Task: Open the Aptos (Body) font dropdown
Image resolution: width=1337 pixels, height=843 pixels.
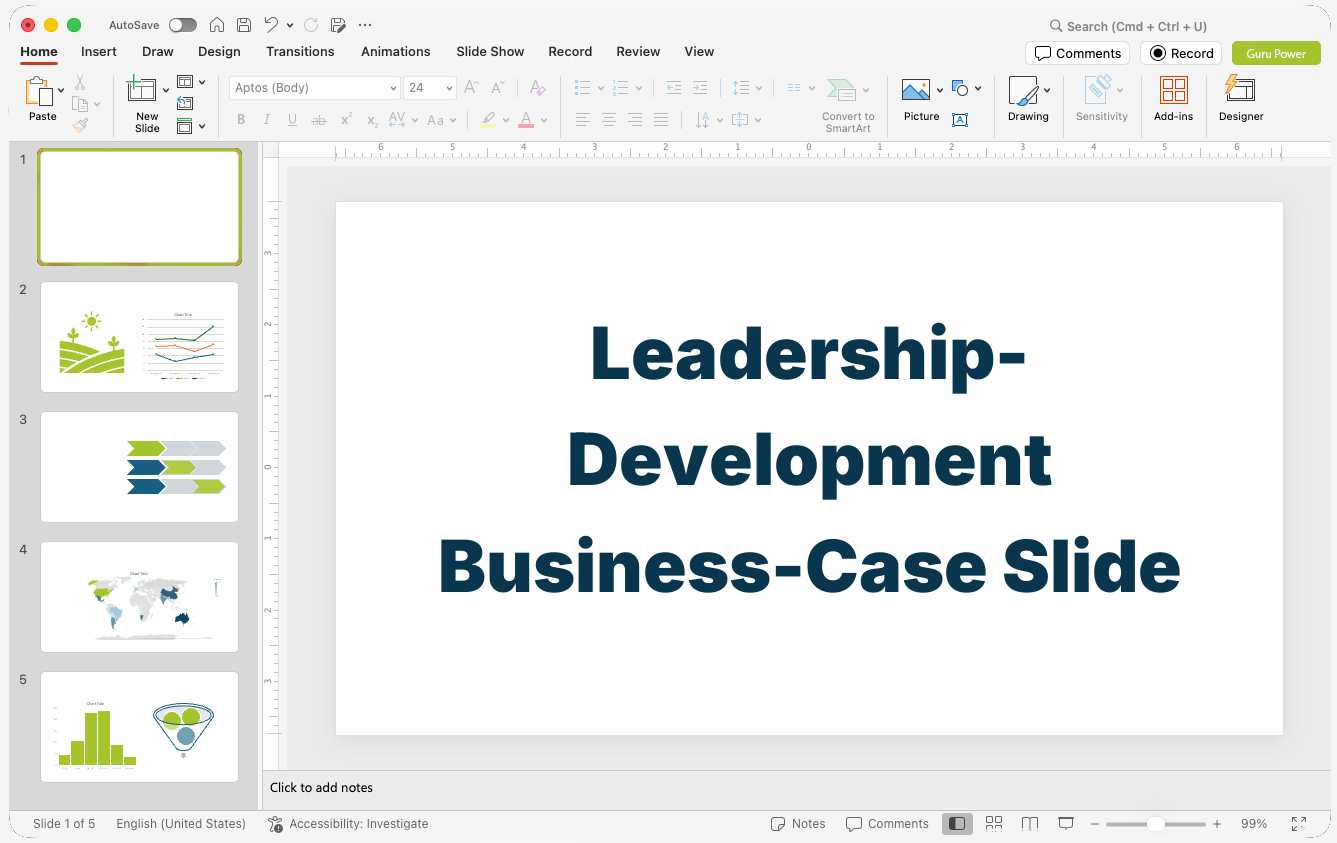Action: [x=393, y=88]
